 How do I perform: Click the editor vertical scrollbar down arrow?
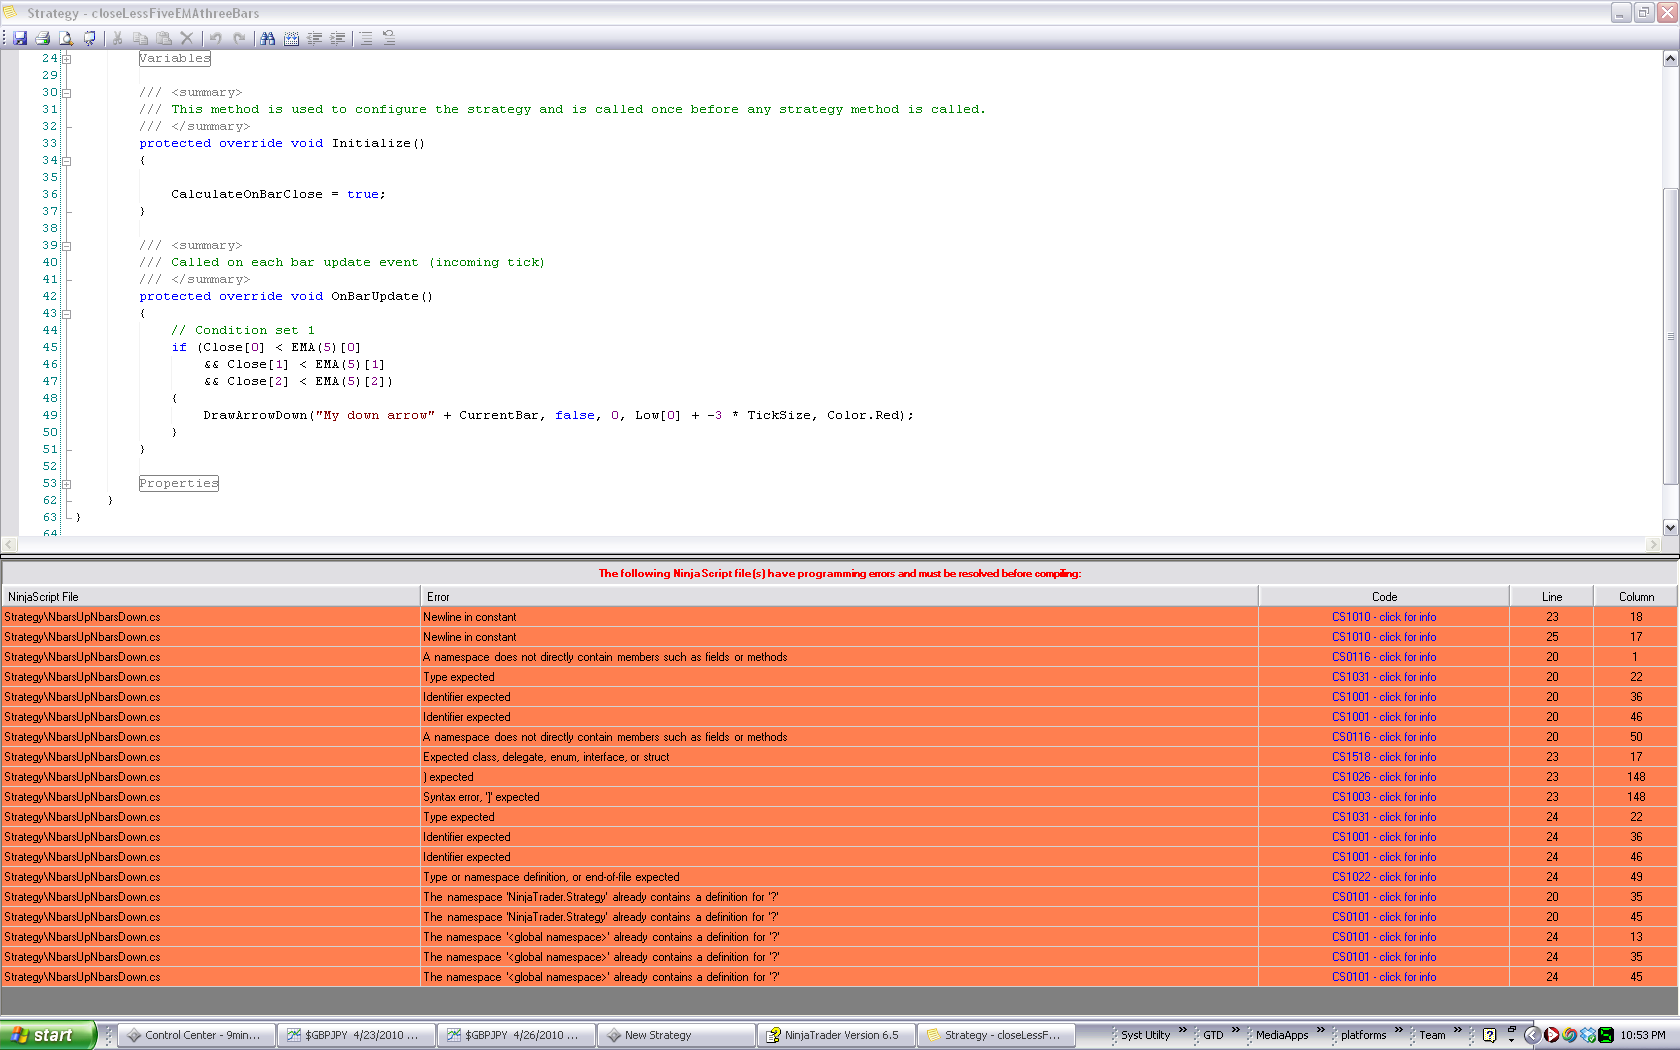[x=1670, y=527]
